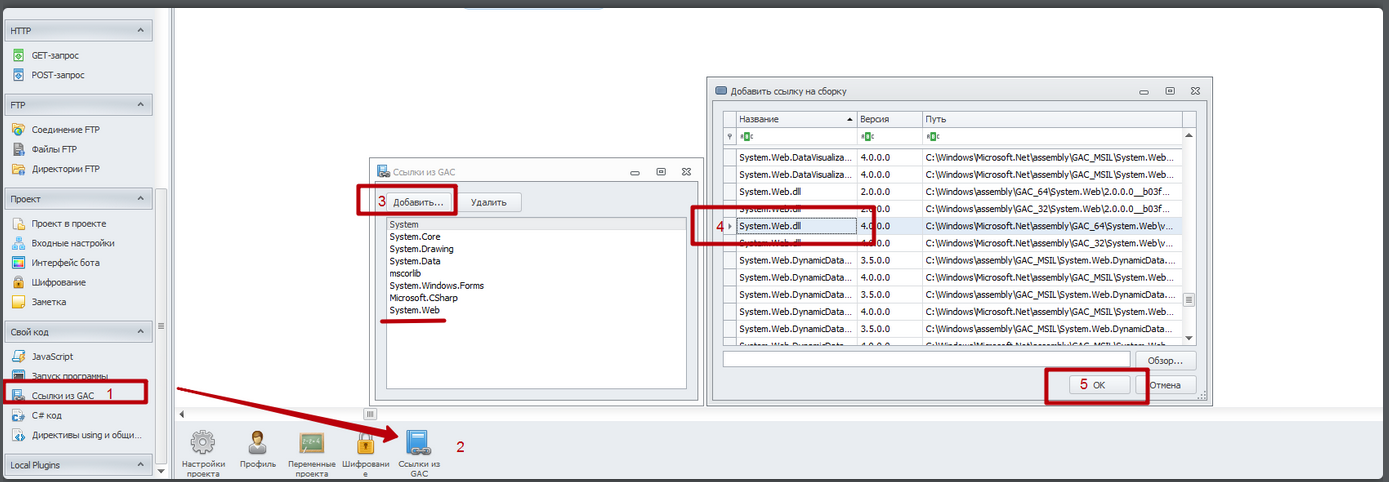This screenshot has width=1389, height=482.
Task: Click filter icon under Путь column
Action: (x=932, y=136)
